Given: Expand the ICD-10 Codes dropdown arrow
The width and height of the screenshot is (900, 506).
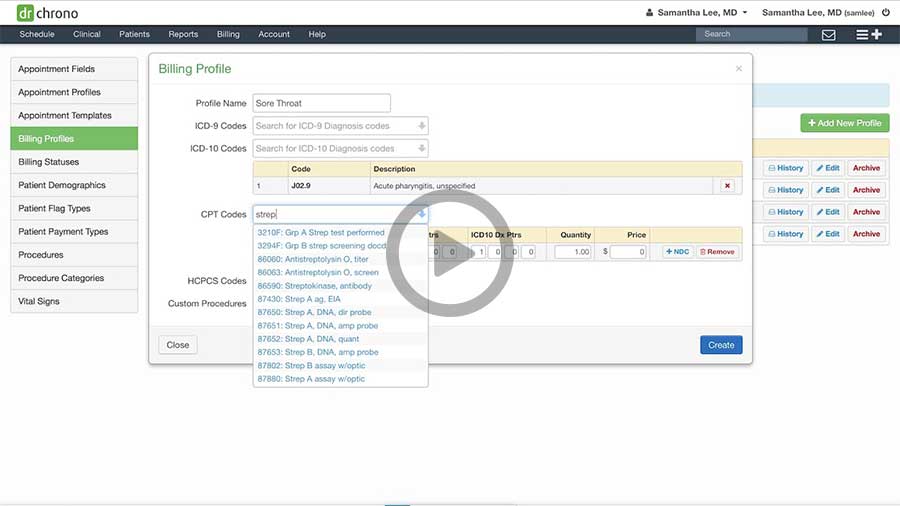Looking at the screenshot, I should [421, 149].
